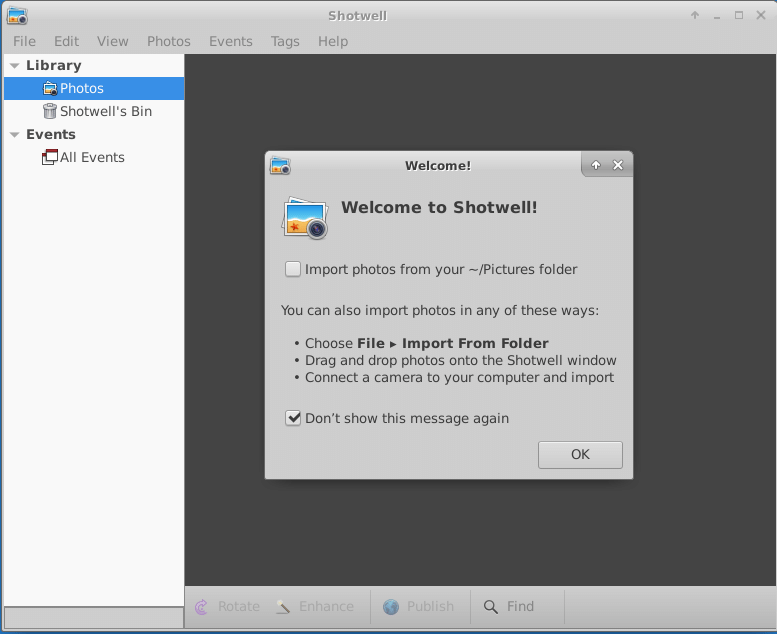Click the Welcome to Shotwell! heading

tap(439, 207)
